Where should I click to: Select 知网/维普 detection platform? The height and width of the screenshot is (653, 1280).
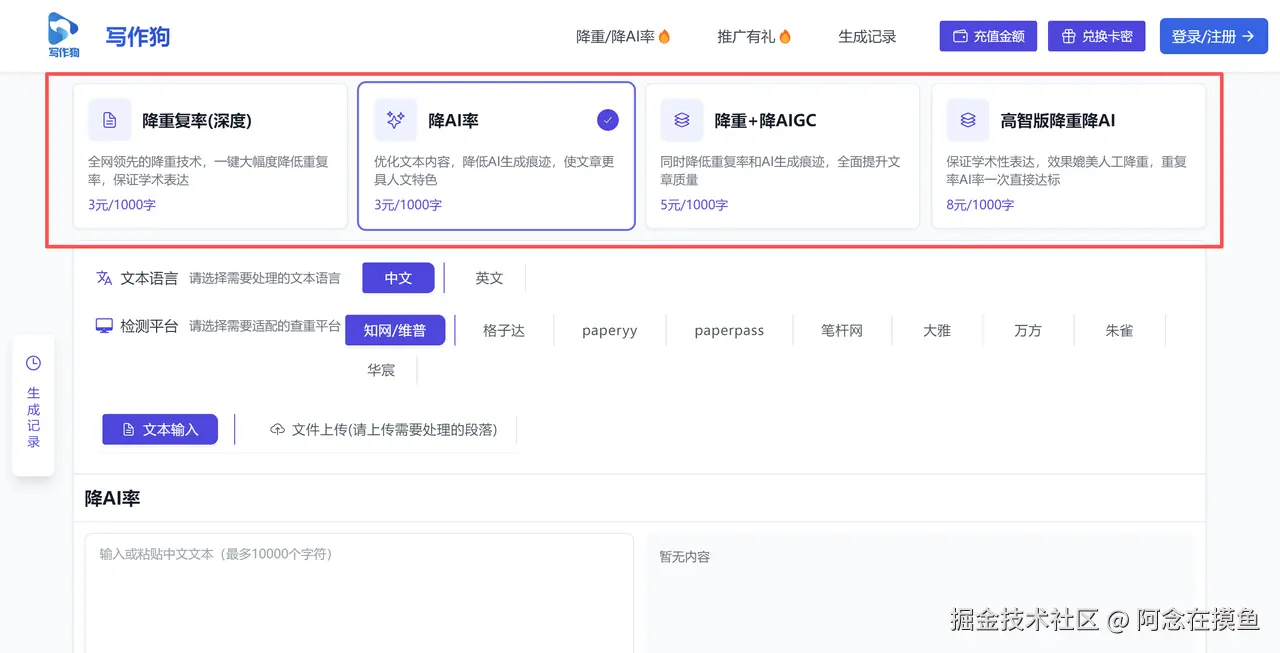(x=395, y=330)
